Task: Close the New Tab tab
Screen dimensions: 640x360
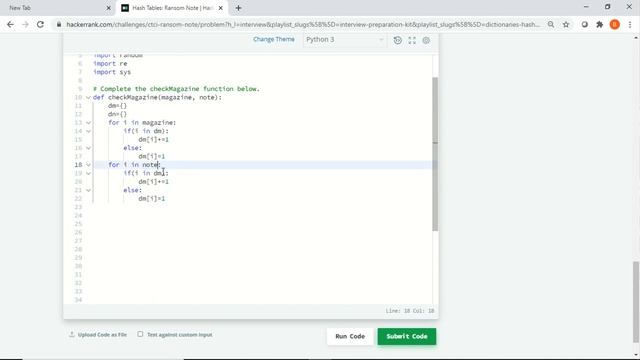Action: [x=108, y=8]
